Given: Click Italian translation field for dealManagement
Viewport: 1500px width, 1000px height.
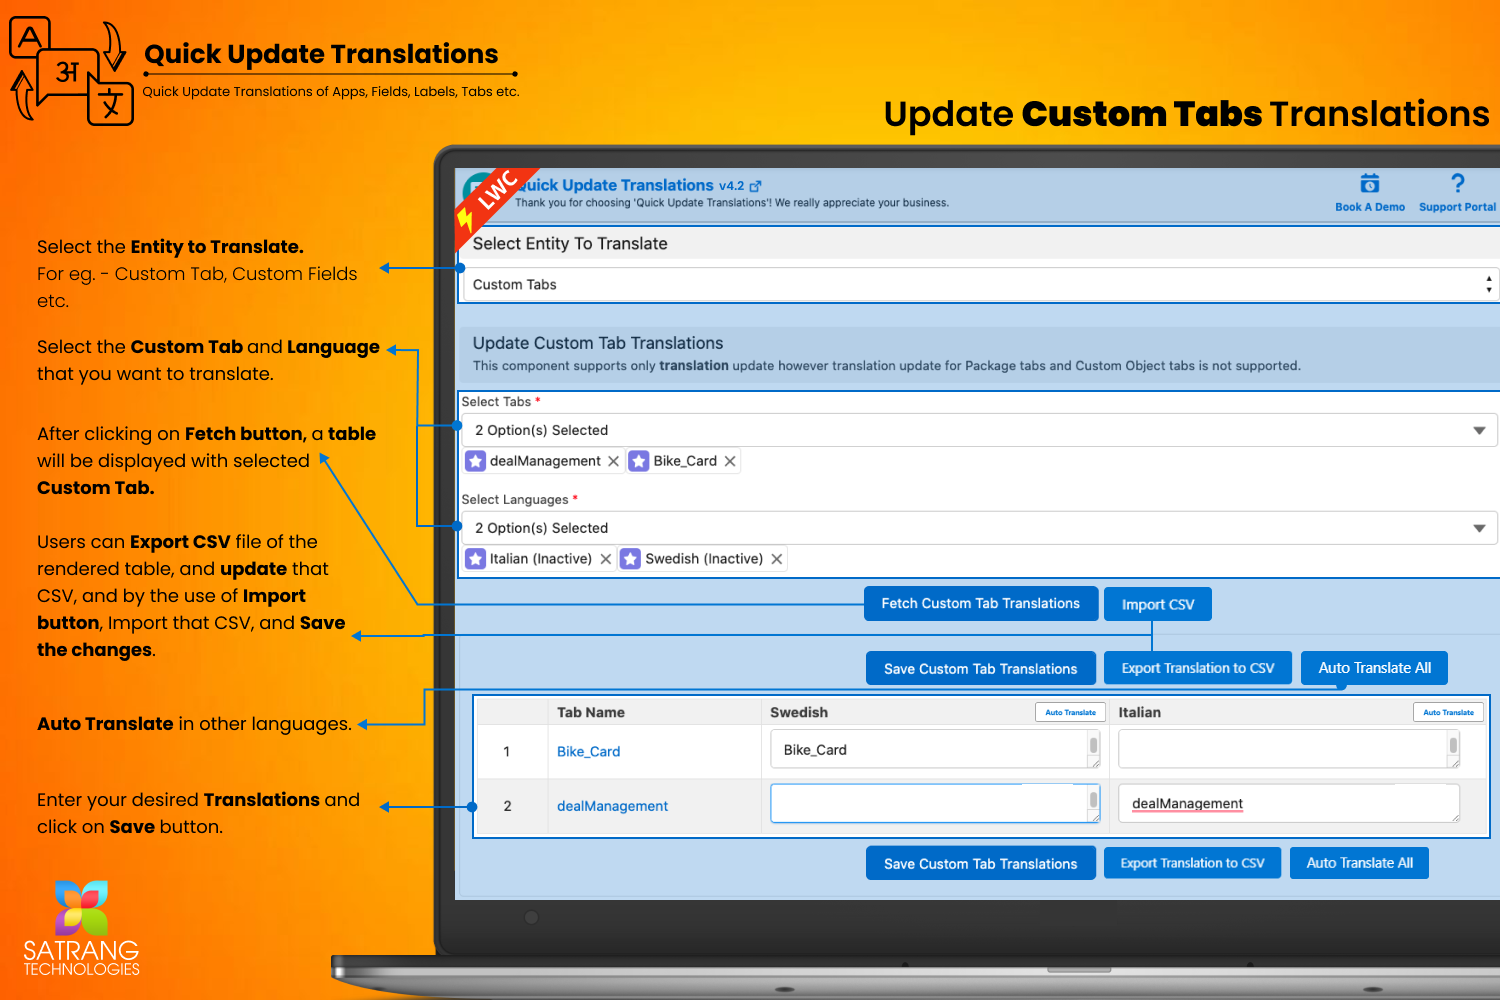Looking at the screenshot, I should [1289, 803].
